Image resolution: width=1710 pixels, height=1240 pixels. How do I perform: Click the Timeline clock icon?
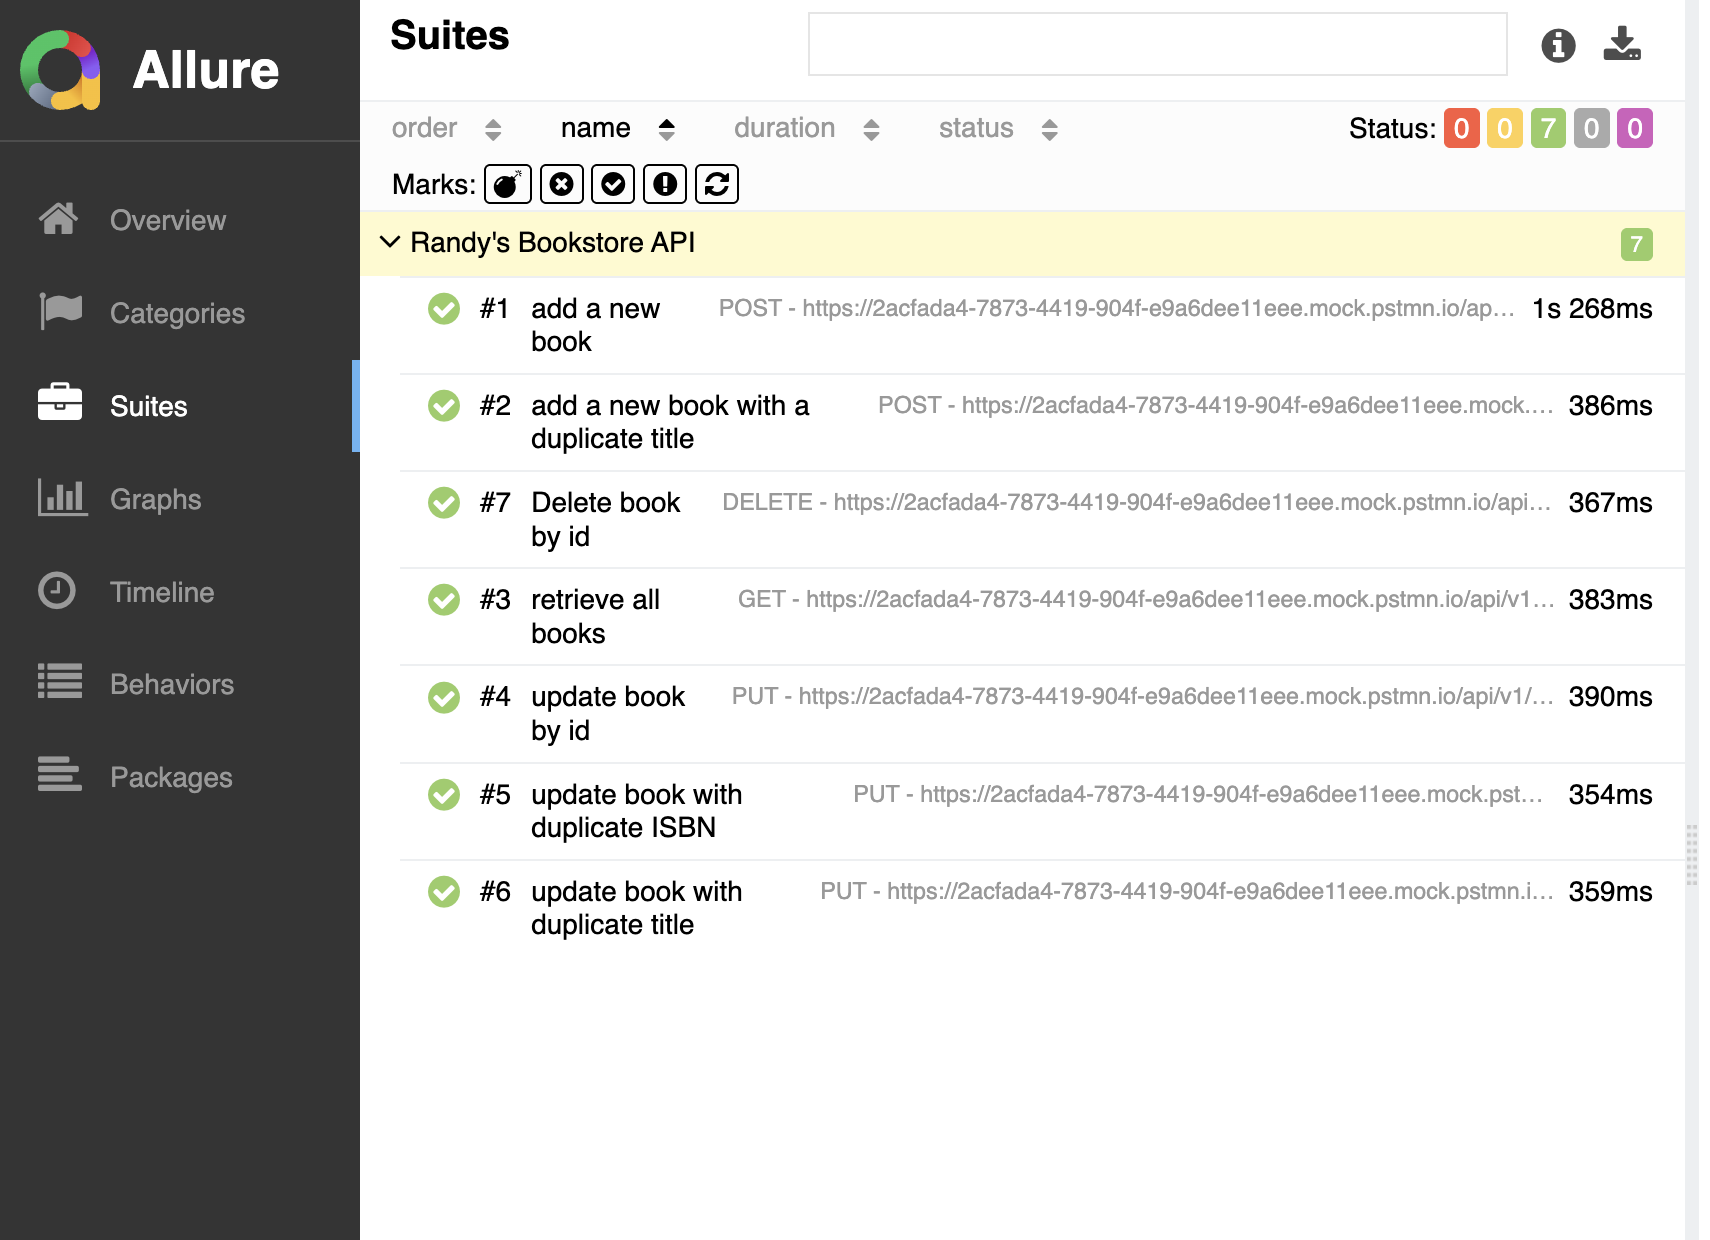pyautogui.click(x=57, y=590)
